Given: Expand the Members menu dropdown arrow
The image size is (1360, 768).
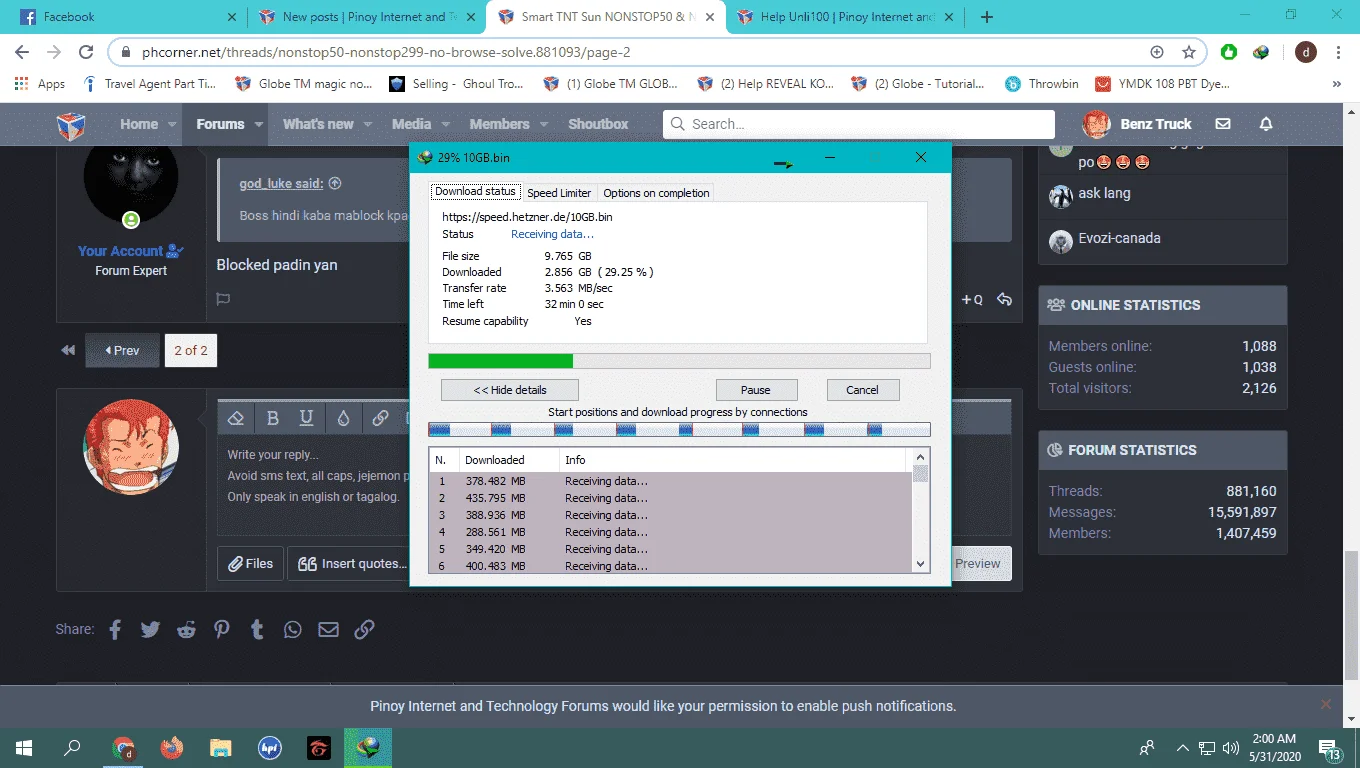Looking at the screenshot, I should pyautogui.click(x=544, y=125).
